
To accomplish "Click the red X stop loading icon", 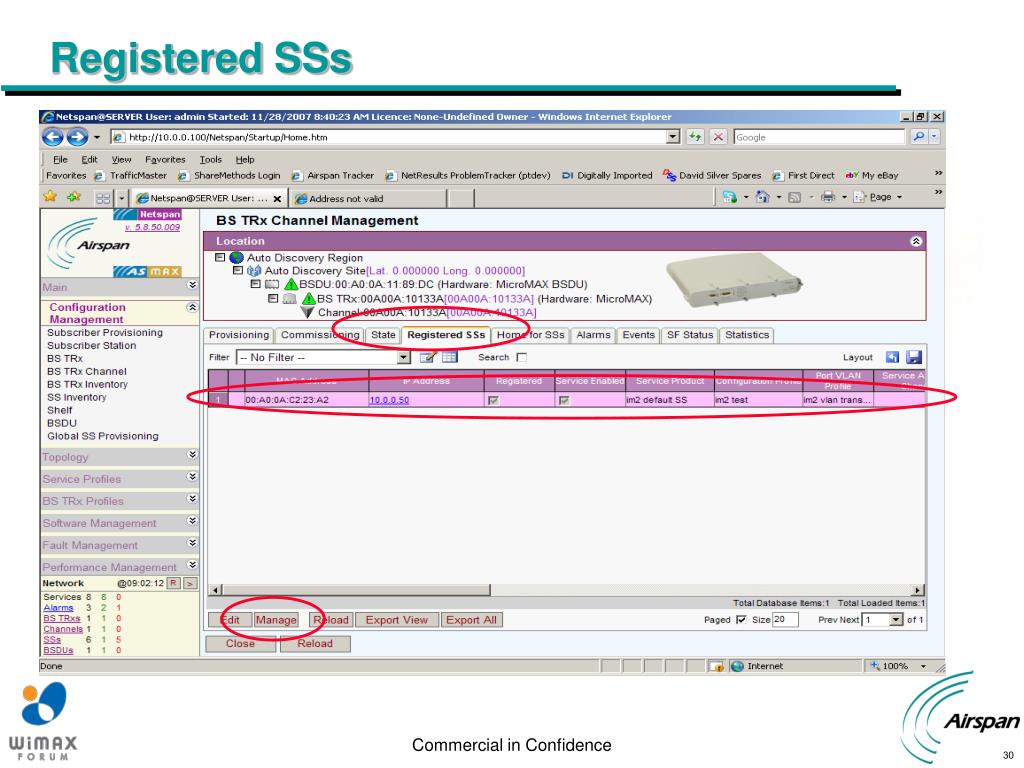I will click(718, 137).
